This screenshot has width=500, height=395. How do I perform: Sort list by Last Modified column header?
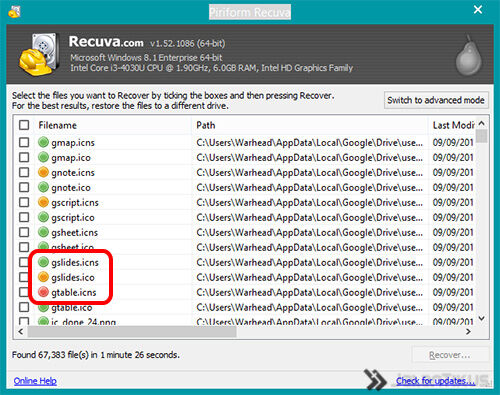pyautogui.click(x=452, y=125)
